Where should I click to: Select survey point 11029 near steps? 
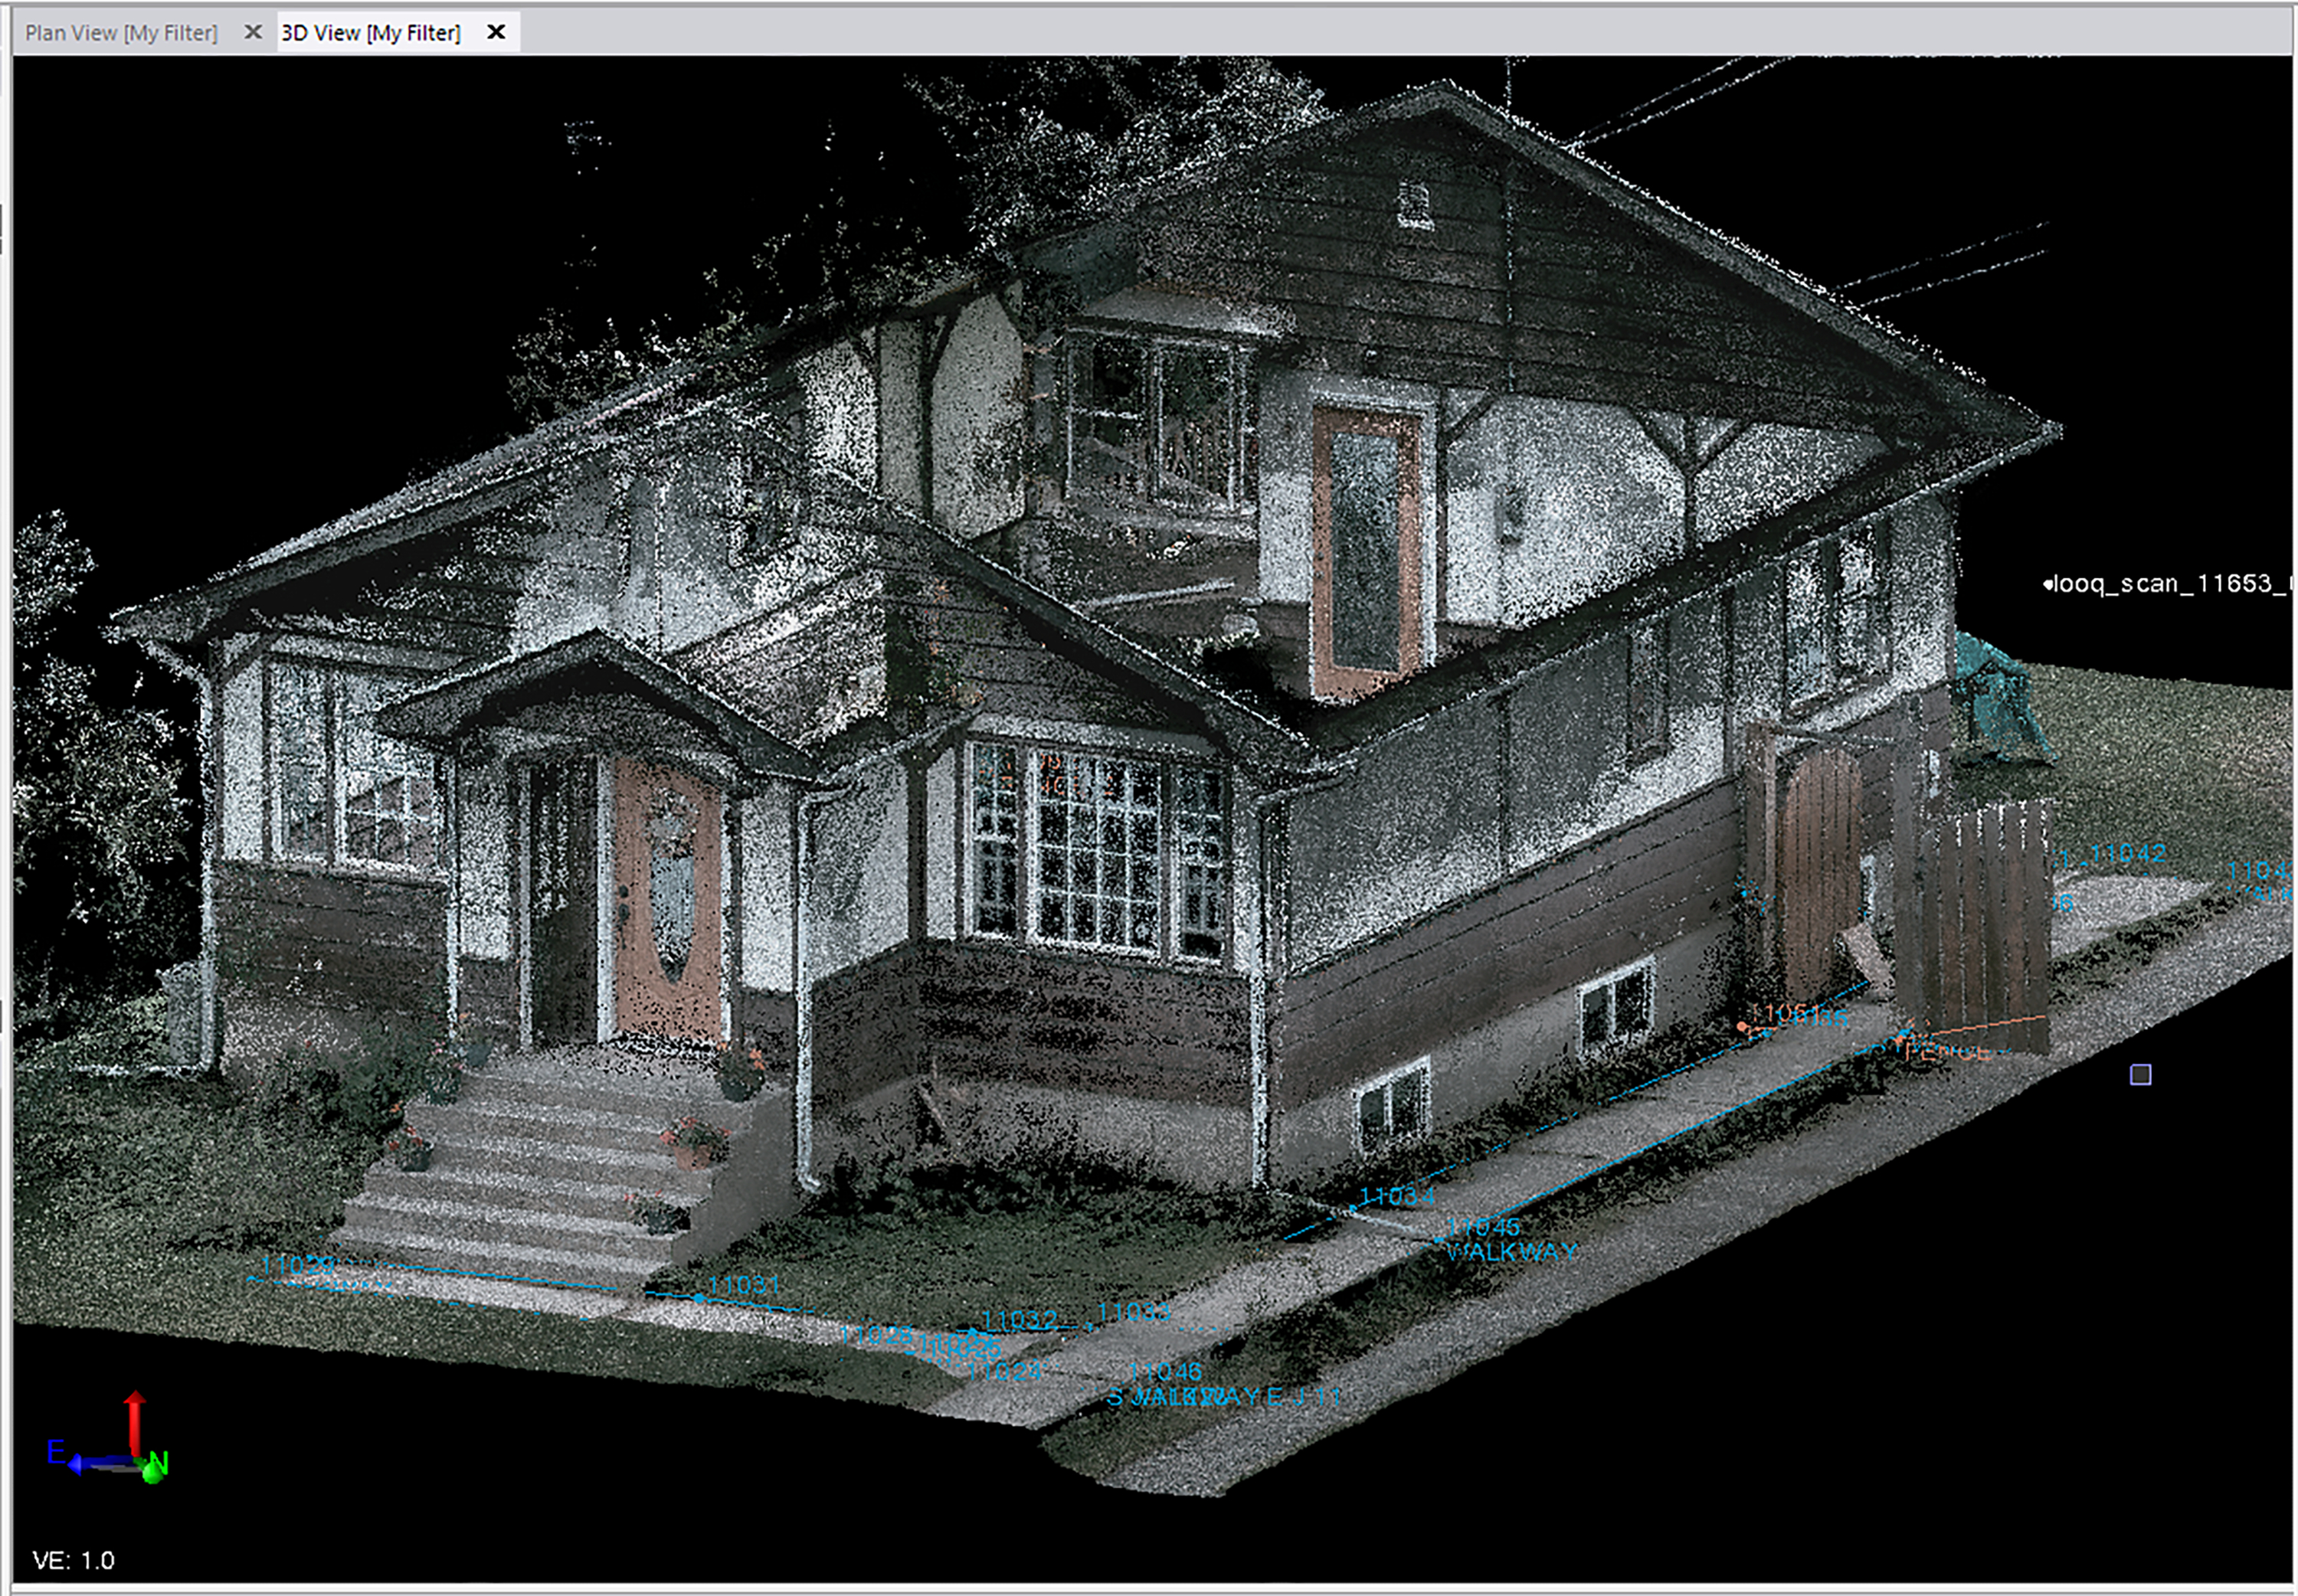click(x=298, y=1265)
